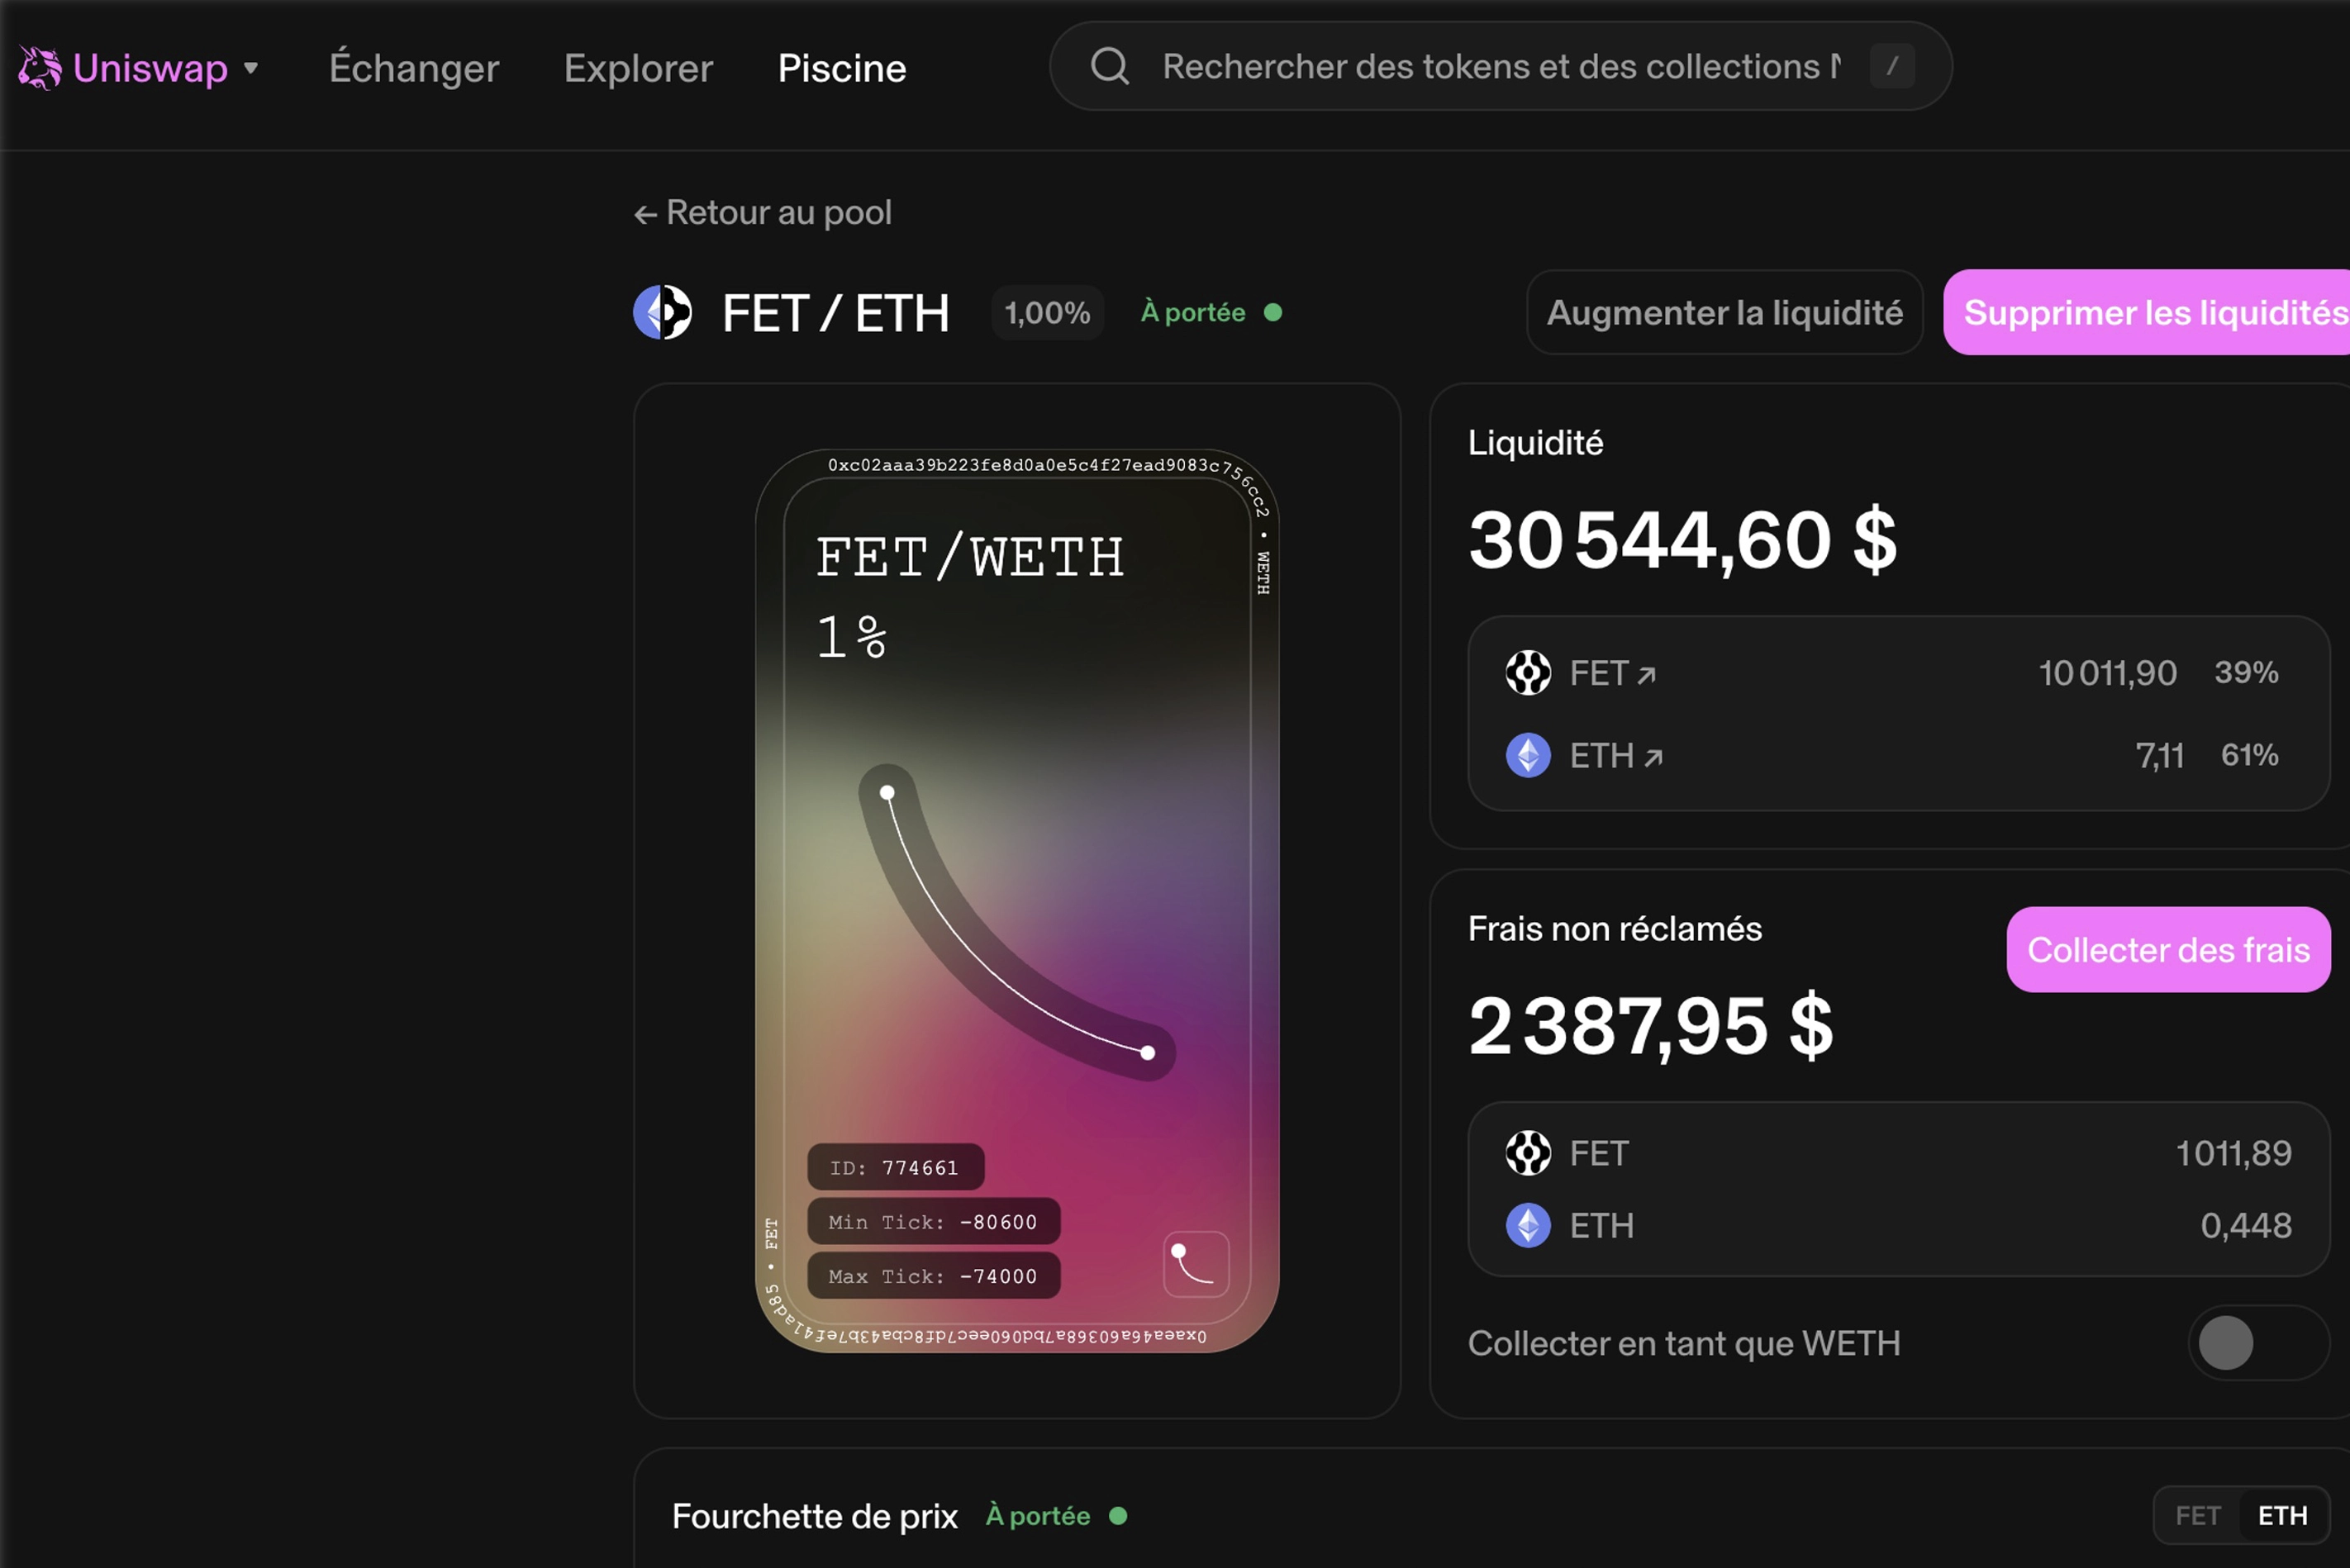Click the ETH icon in unclaimed fees
This screenshot has height=1568, width=2350.
(1528, 1225)
